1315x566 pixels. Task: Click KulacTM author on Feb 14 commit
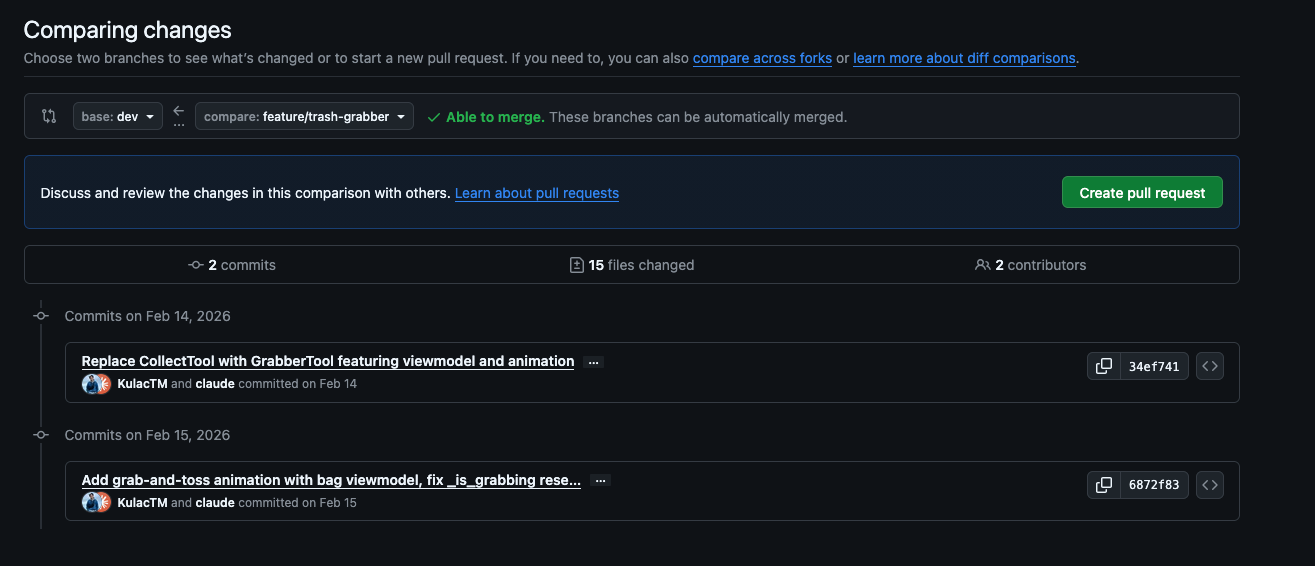click(x=142, y=384)
